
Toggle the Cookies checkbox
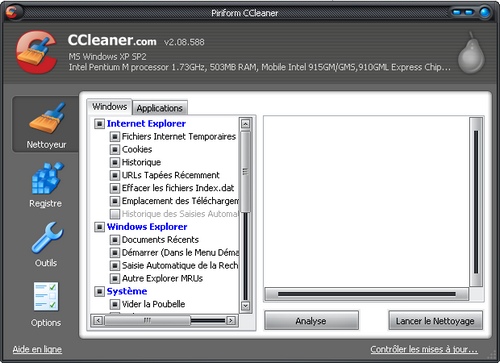click(115, 149)
